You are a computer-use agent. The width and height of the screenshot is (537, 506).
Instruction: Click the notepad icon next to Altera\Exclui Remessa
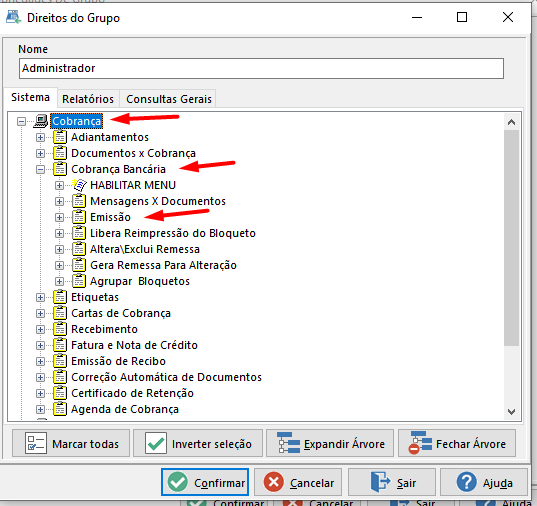[x=79, y=249]
